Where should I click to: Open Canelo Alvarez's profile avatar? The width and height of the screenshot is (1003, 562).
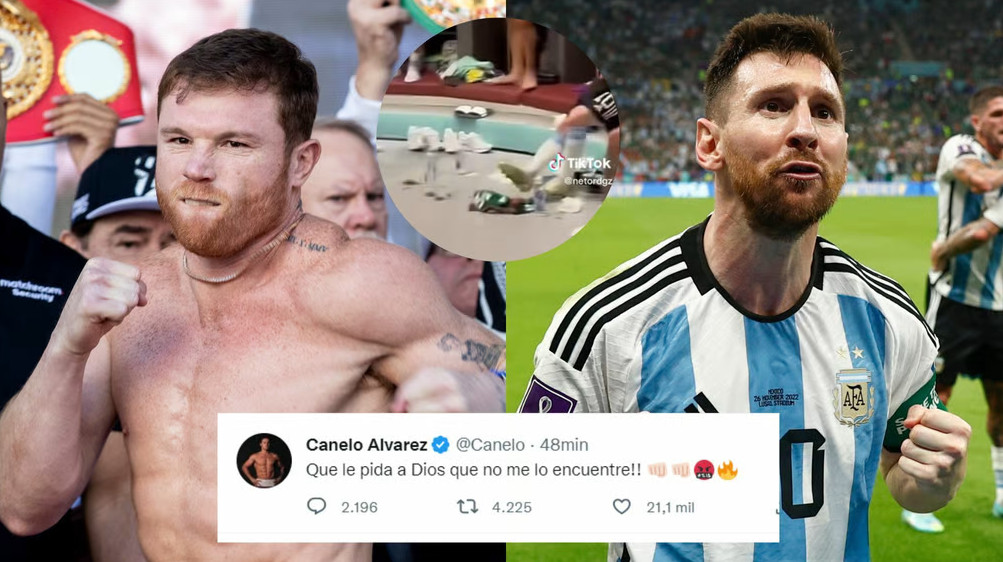coord(264,460)
